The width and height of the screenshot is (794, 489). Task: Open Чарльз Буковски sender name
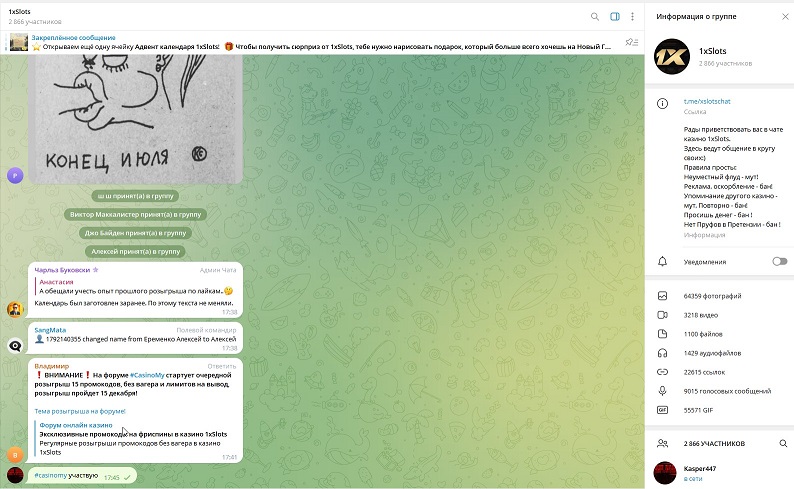62,270
